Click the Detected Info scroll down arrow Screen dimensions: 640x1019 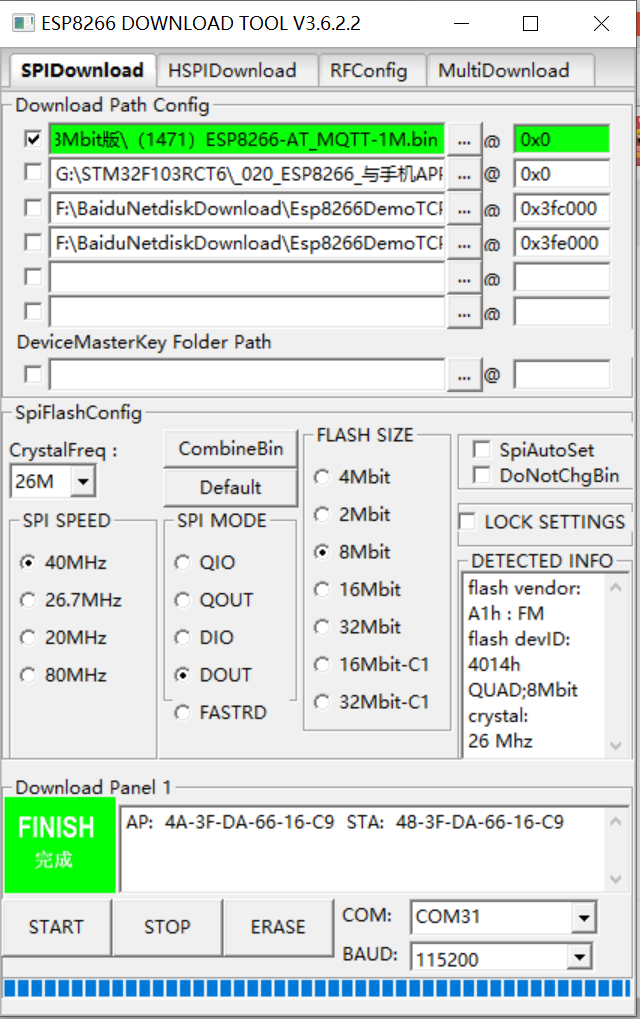click(616, 745)
